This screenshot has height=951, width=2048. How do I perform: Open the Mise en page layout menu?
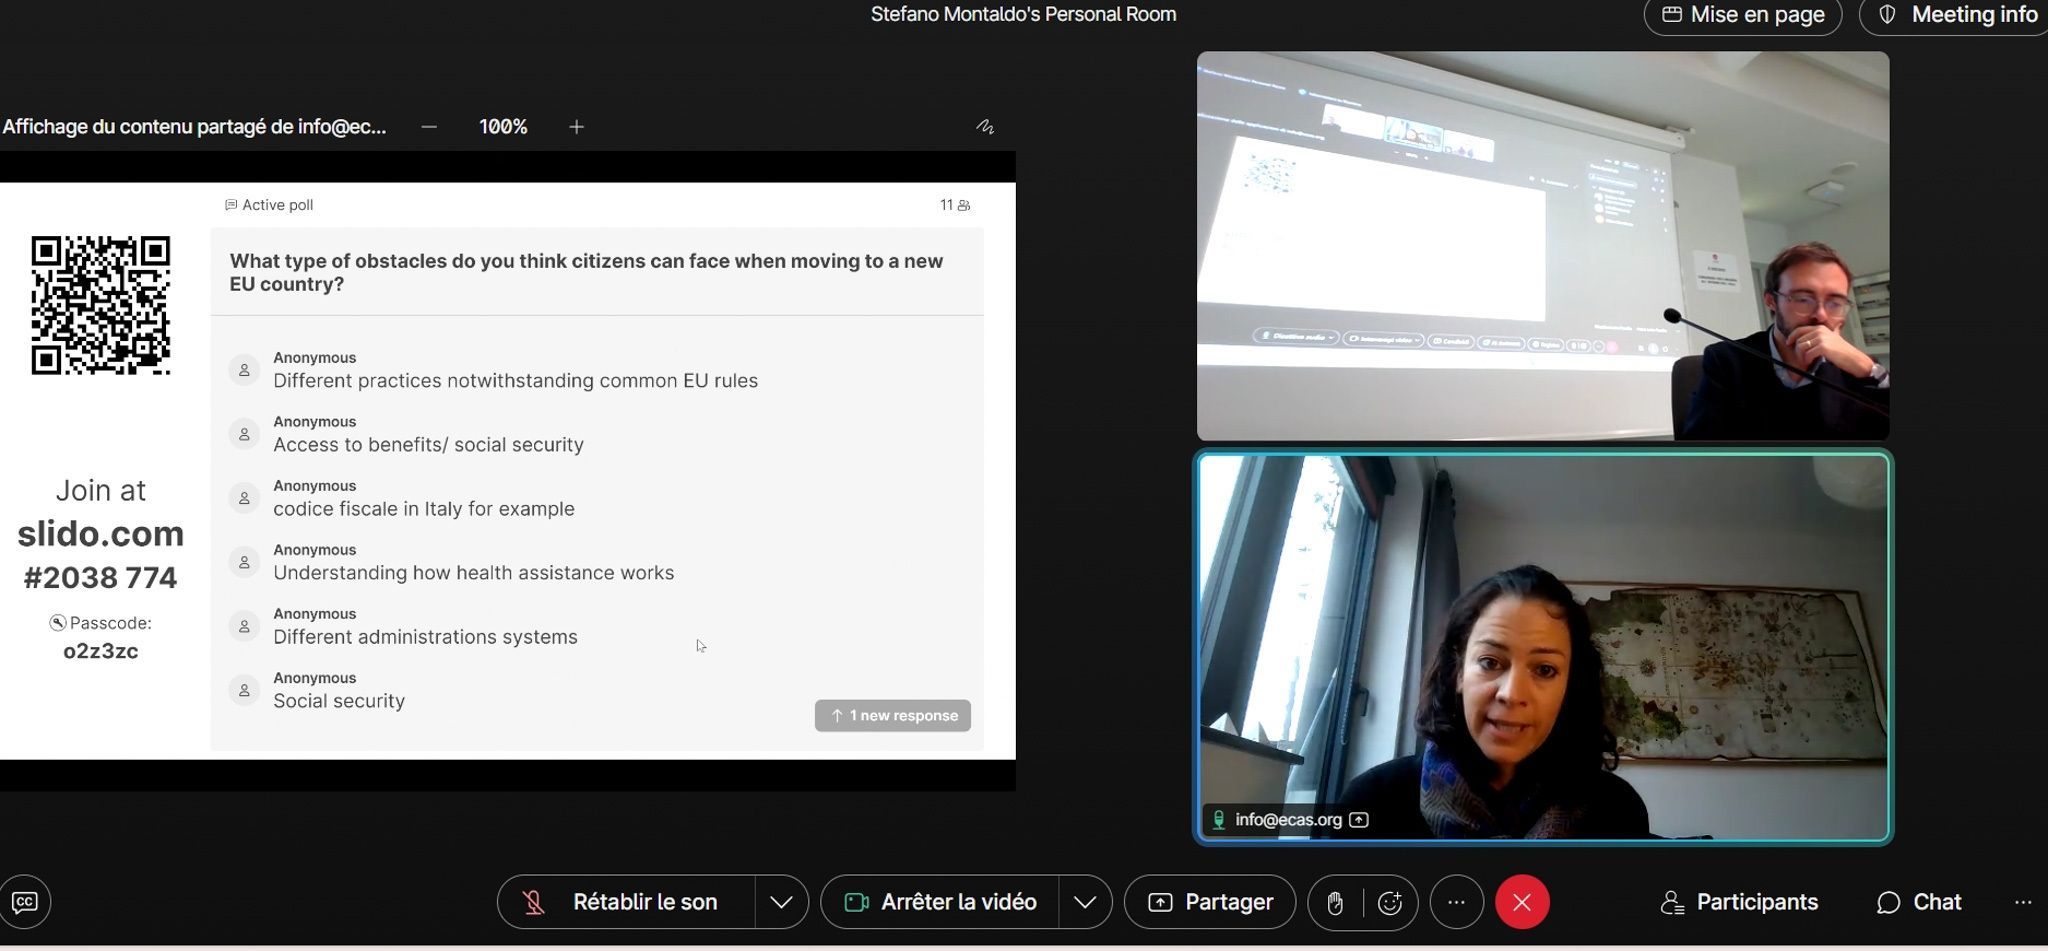(1743, 15)
